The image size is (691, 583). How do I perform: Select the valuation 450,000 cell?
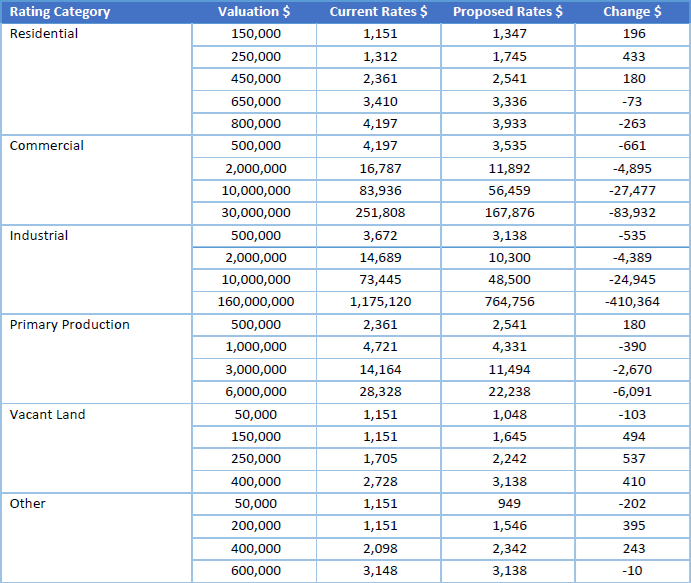point(256,79)
